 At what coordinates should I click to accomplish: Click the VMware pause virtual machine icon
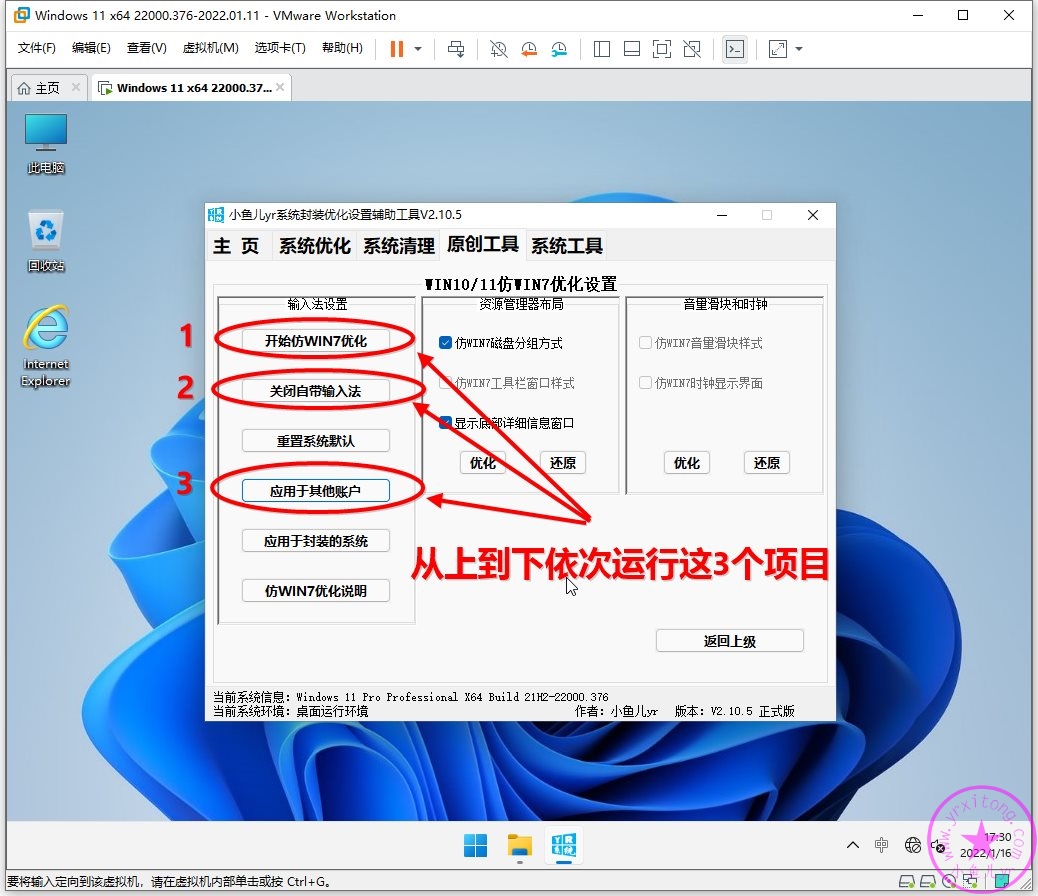(397, 49)
